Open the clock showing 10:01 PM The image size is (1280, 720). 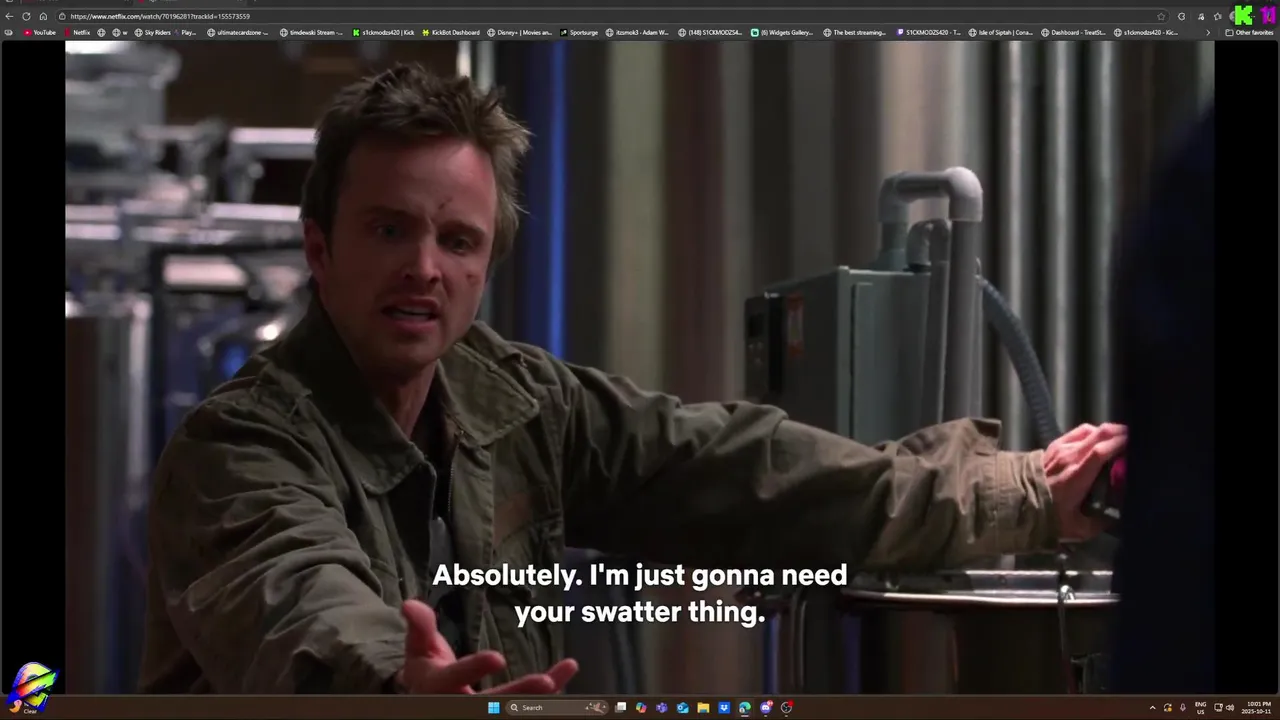point(1258,708)
